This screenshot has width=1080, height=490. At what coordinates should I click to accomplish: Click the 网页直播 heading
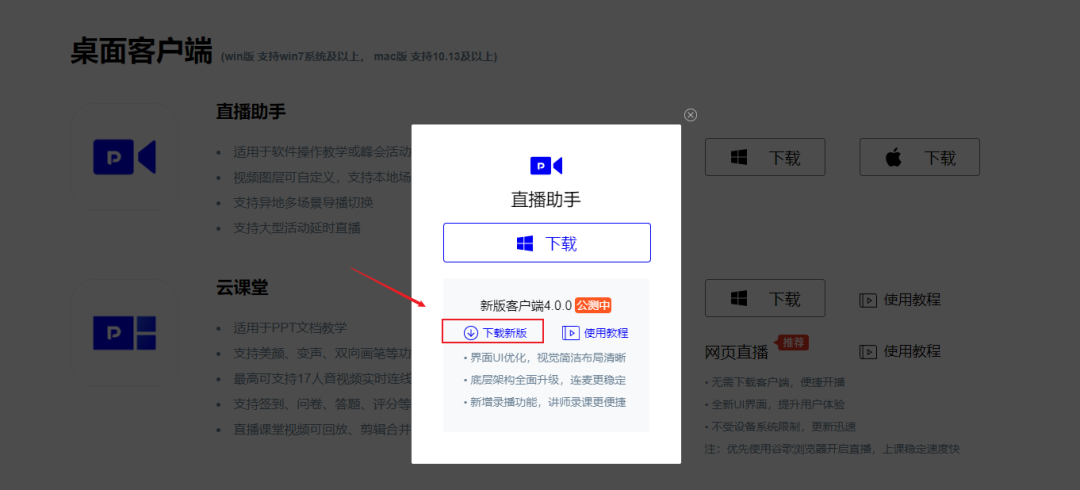tap(737, 352)
